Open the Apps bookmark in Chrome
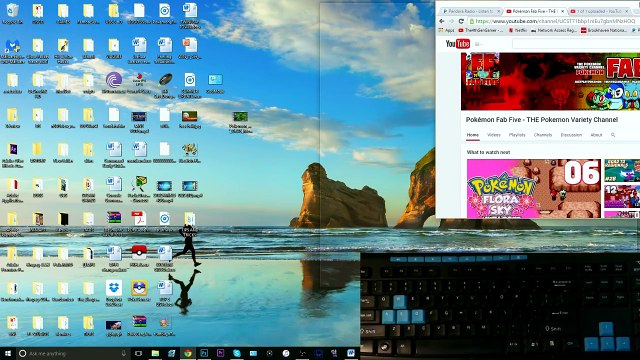The height and width of the screenshot is (360, 640). (x=447, y=30)
